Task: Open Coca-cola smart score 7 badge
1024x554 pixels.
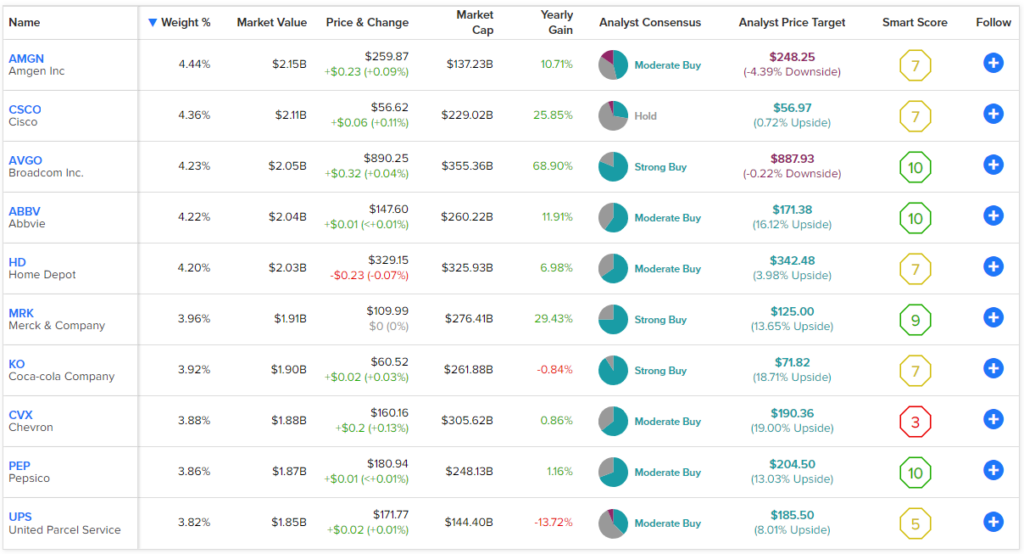Action: [x=915, y=371]
